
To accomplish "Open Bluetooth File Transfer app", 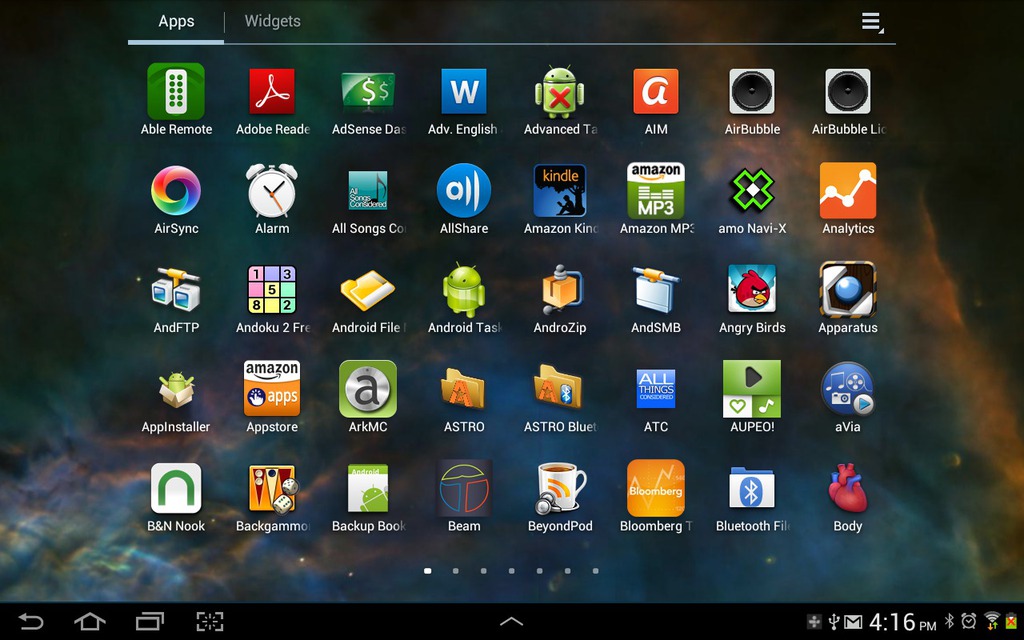I will point(752,488).
